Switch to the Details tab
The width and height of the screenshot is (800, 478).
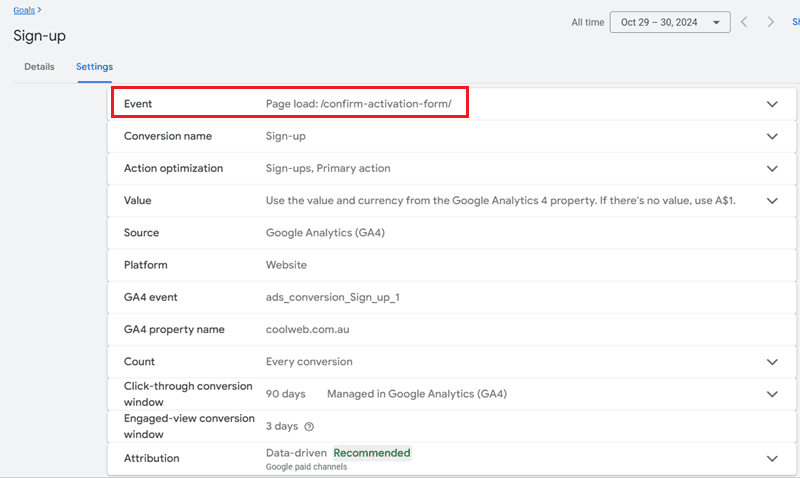[39, 67]
